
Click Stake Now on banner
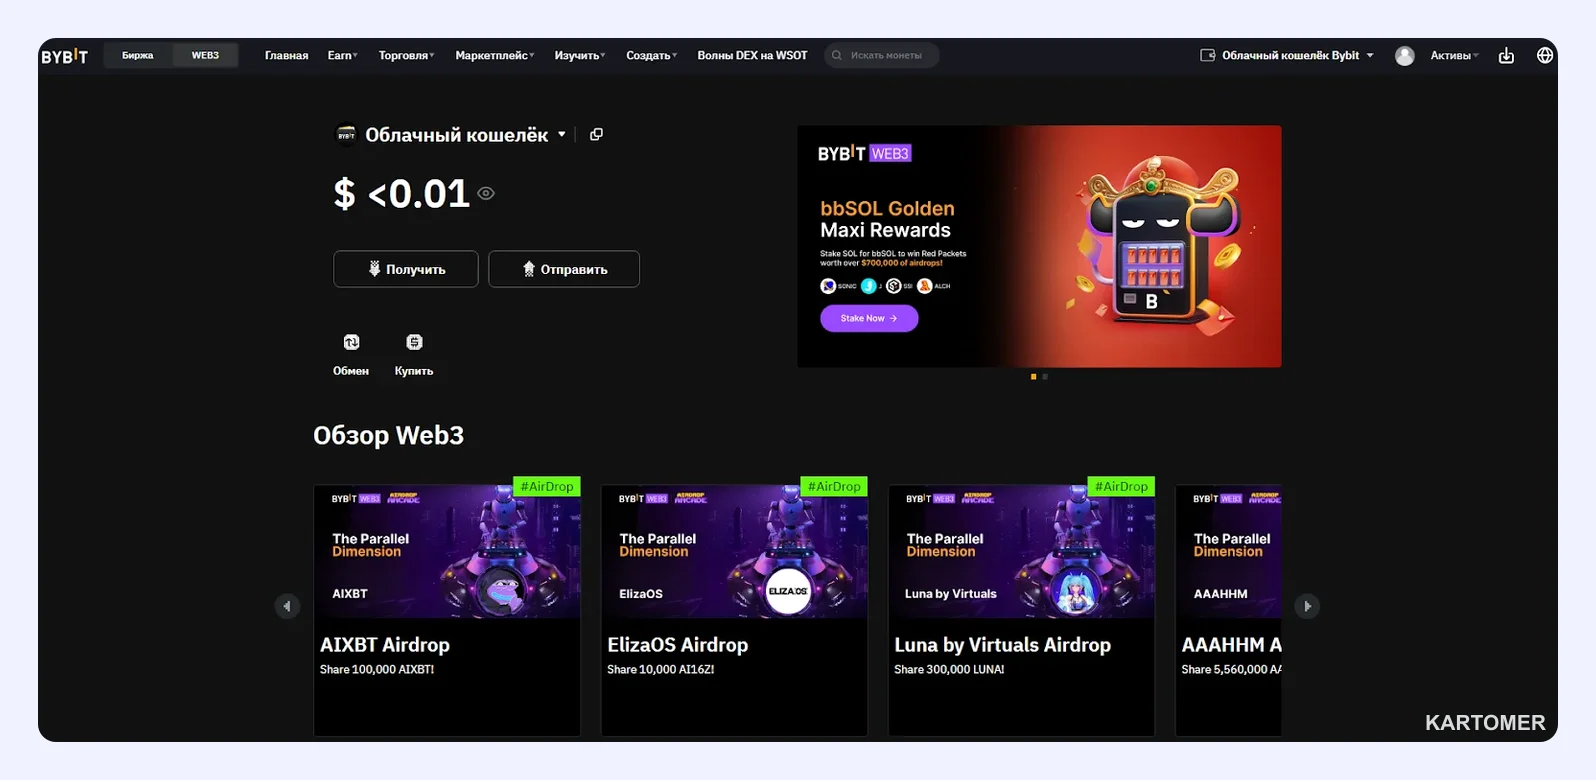point(869,318)
